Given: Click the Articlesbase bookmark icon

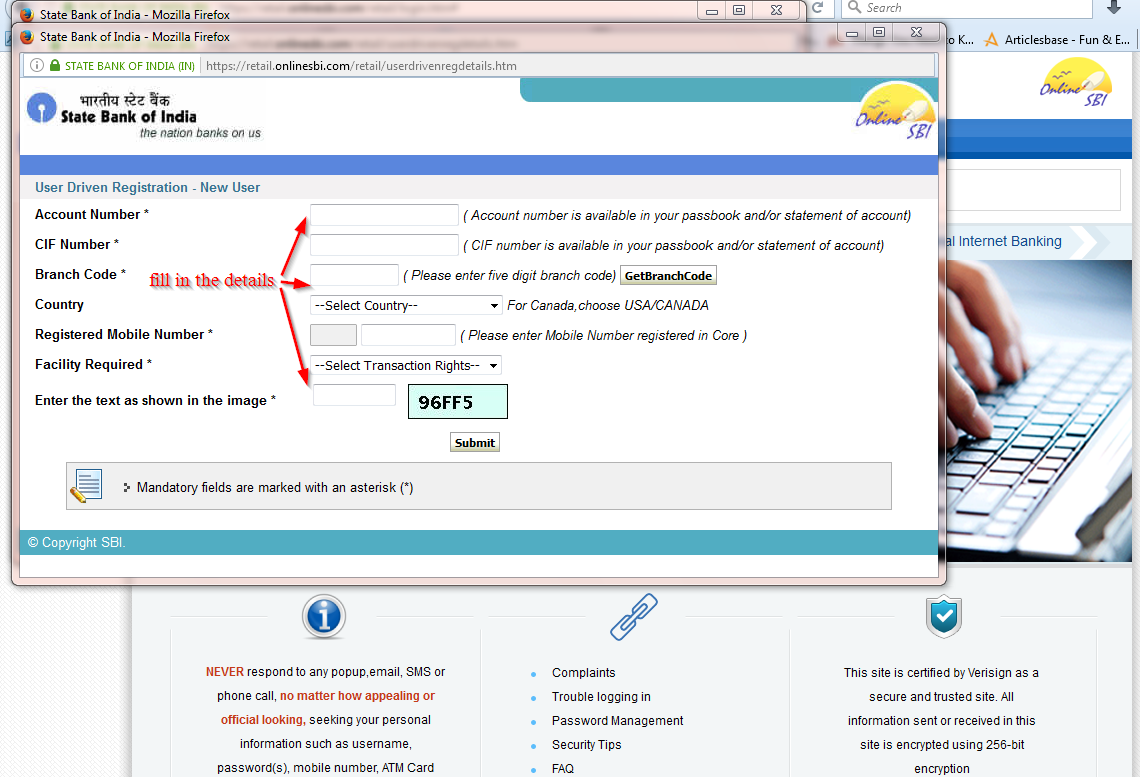Looking at the screenshot, I should pyautogui.click(x=991, y=40).
